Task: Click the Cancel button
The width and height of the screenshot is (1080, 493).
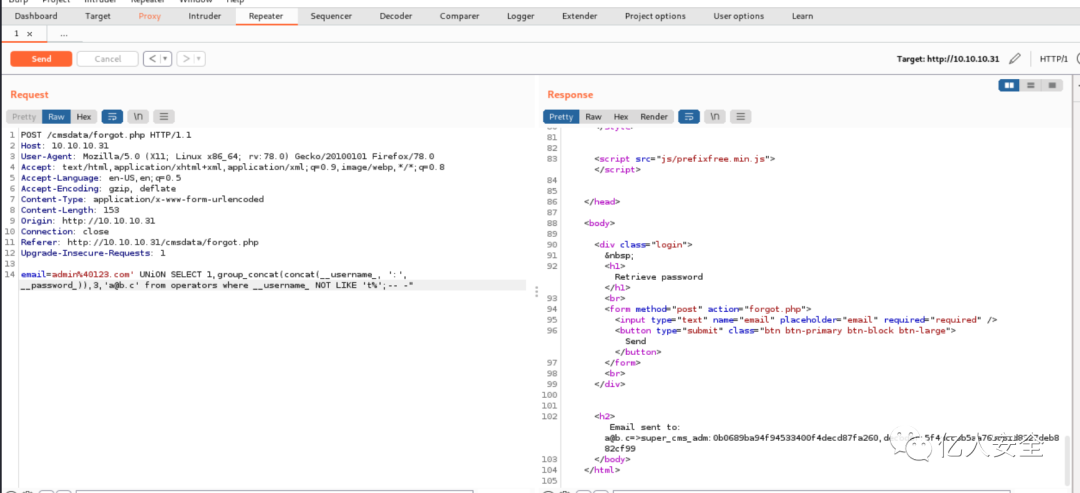Action: click(107, 59)
